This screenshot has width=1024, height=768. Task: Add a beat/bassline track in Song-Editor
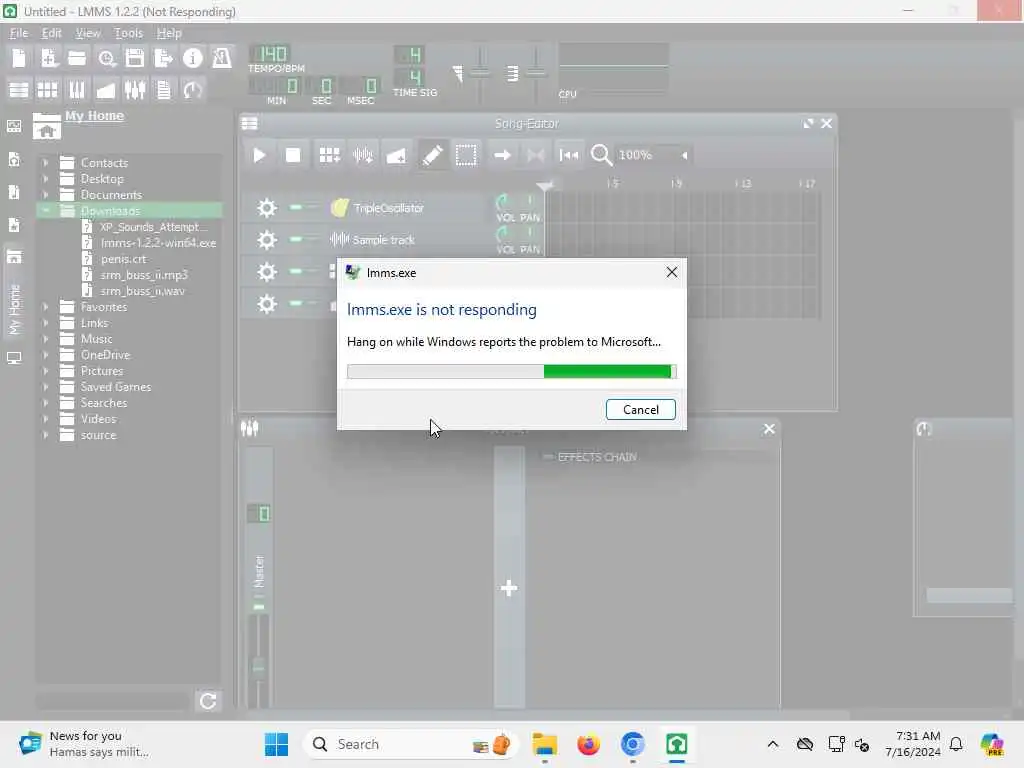[329, 155]
